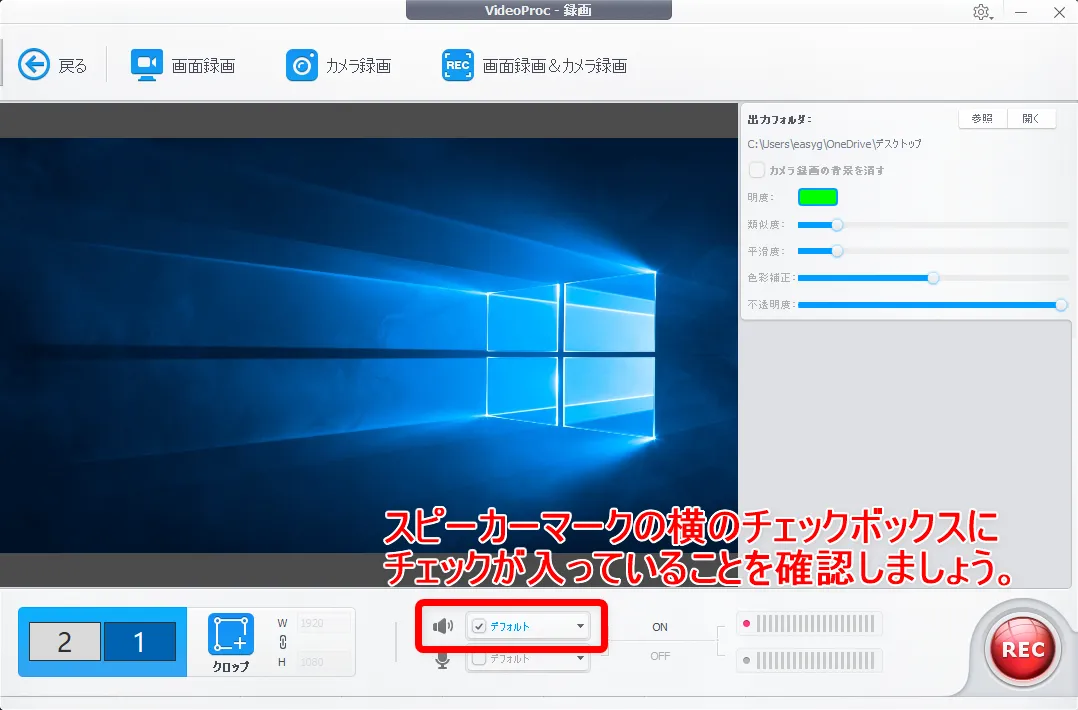Viewport: 1078px width, 710px height.
Task: Click the 参照 browse button
Action: pyautogui.click(x=982, y=119)
